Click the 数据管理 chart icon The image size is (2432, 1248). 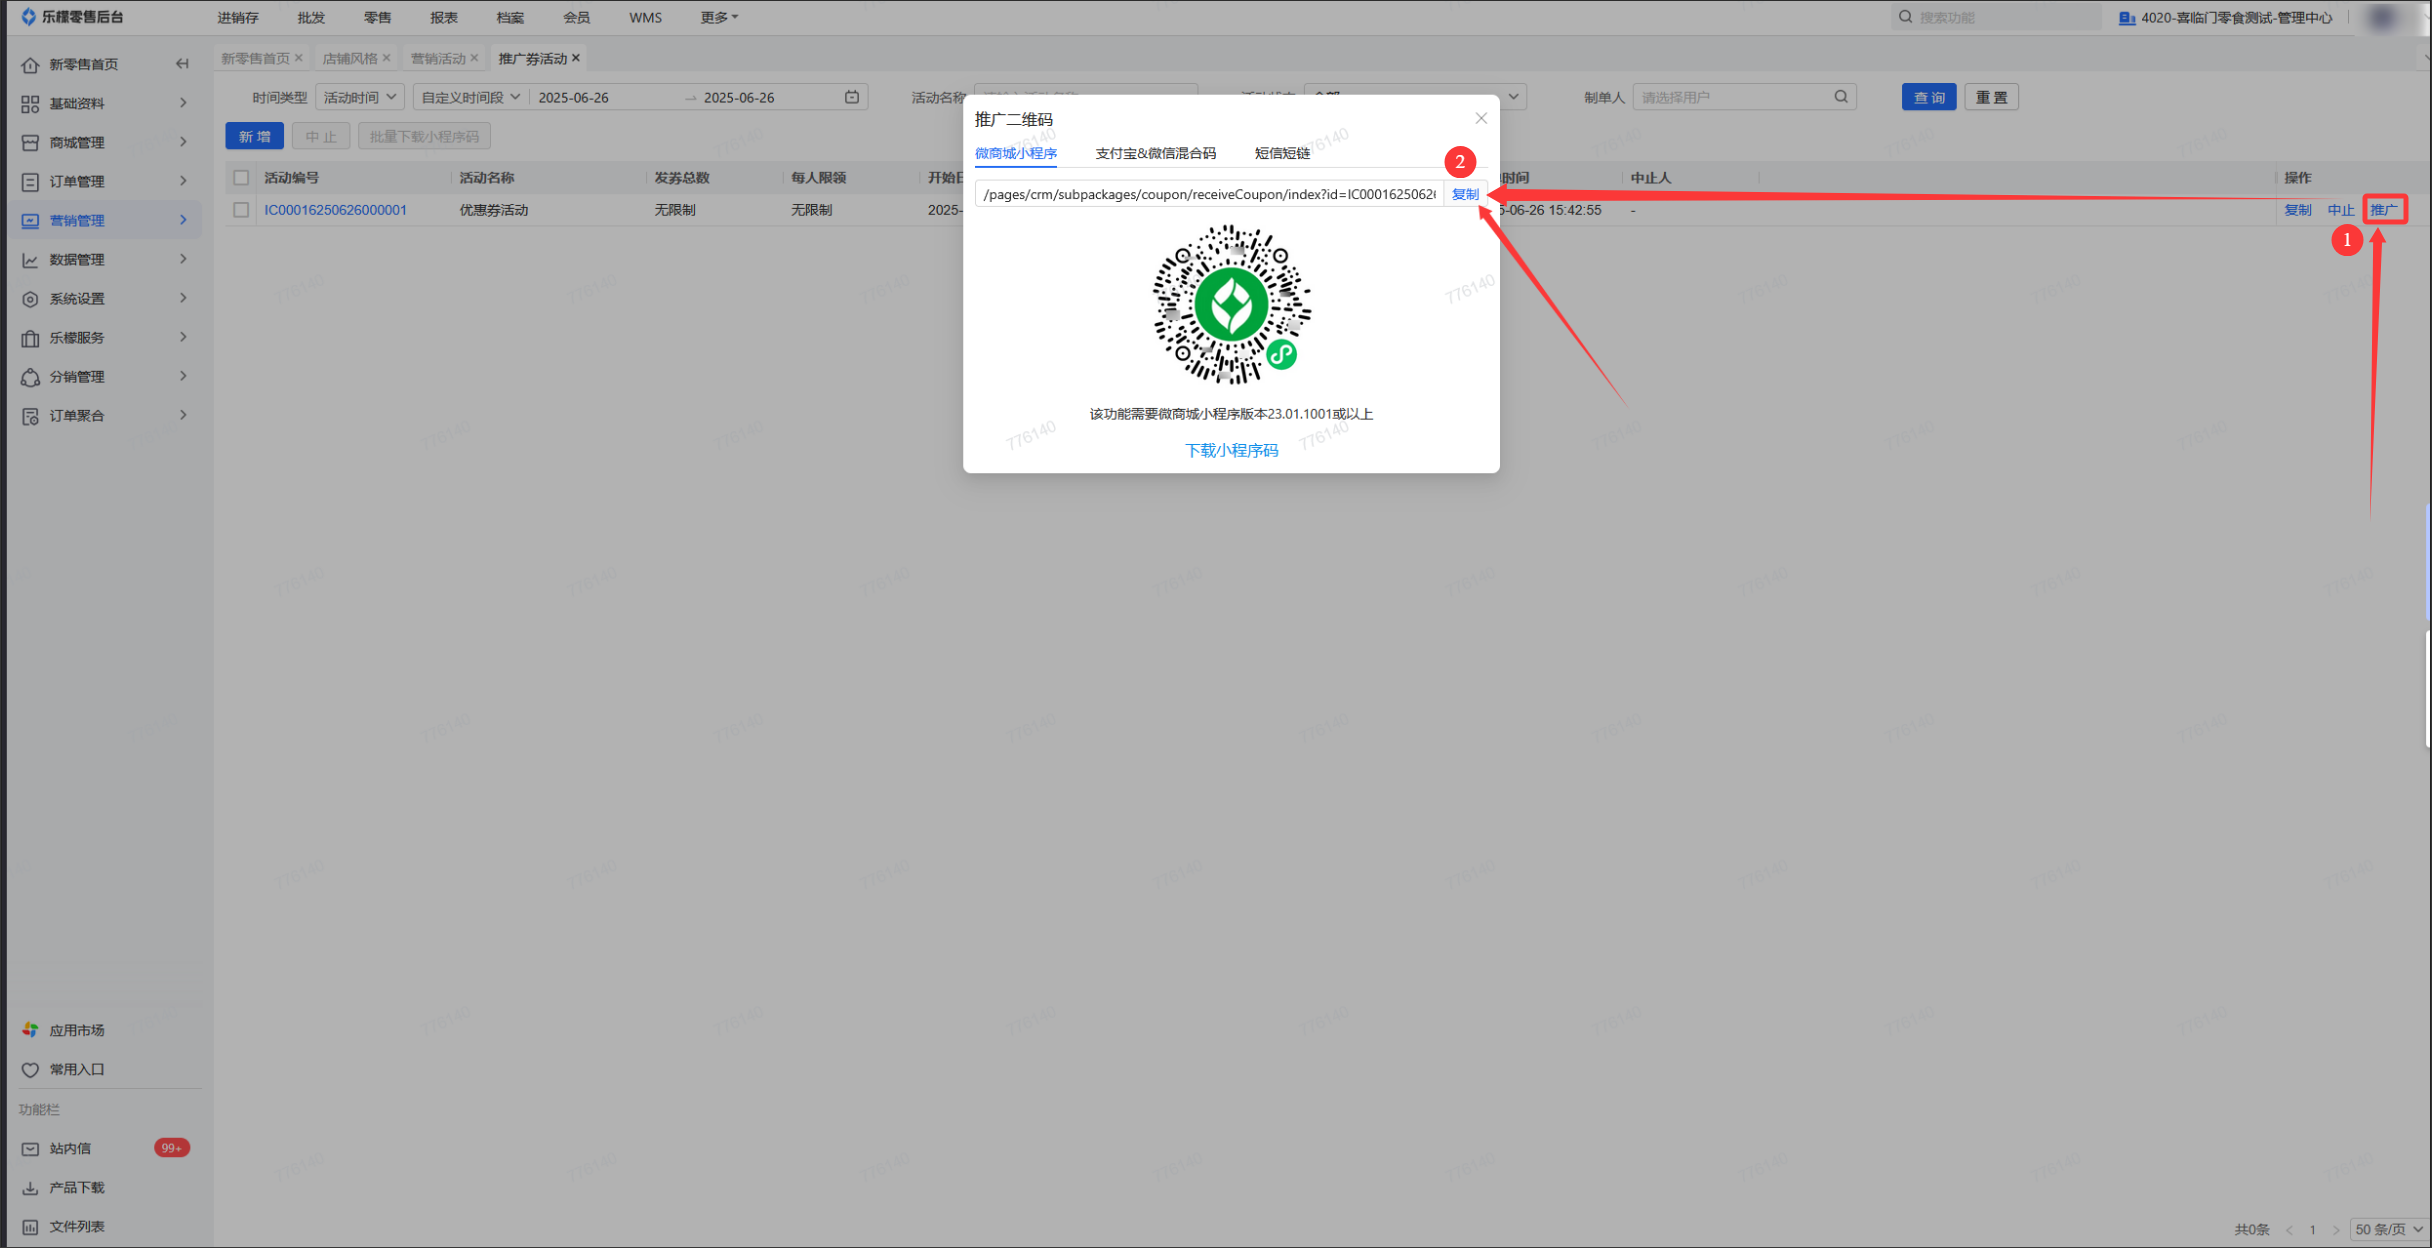(x=30, y=260)
